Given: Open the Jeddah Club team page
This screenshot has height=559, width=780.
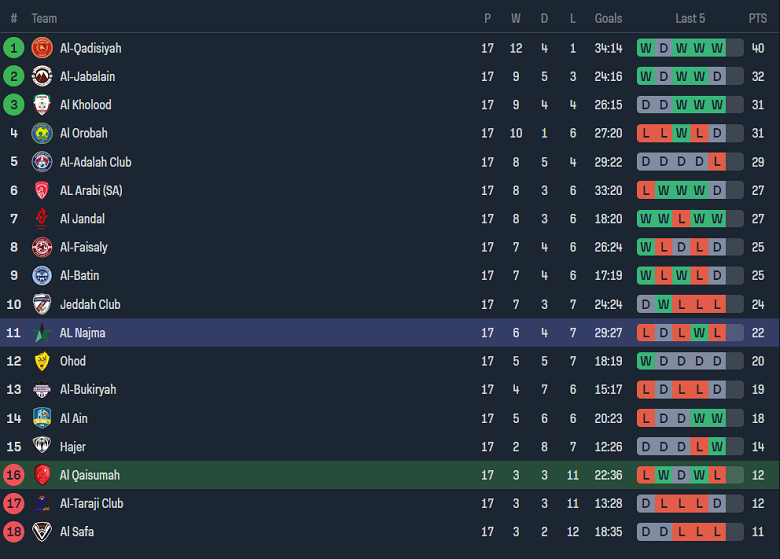Looking at the screenshot, I should point(90,304).
